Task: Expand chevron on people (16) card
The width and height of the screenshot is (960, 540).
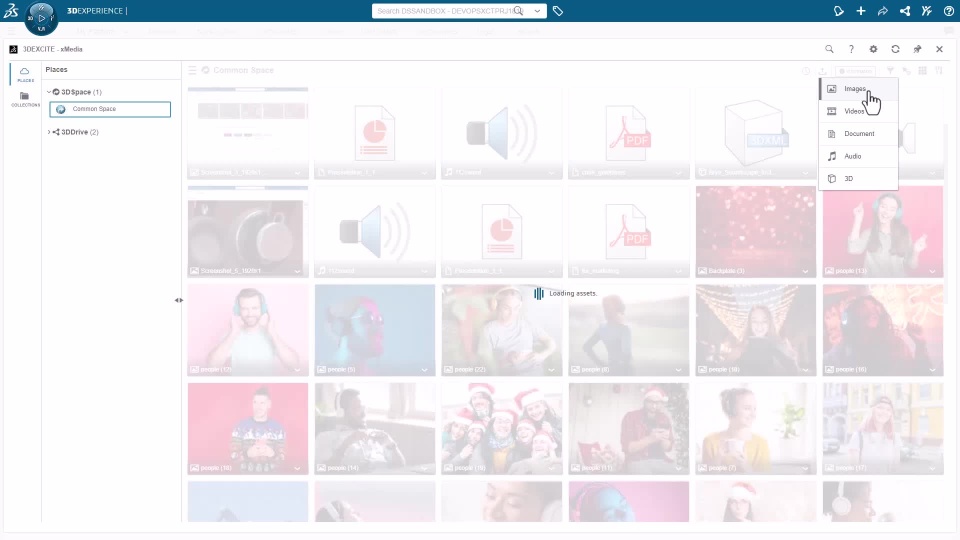Action: 932,370
